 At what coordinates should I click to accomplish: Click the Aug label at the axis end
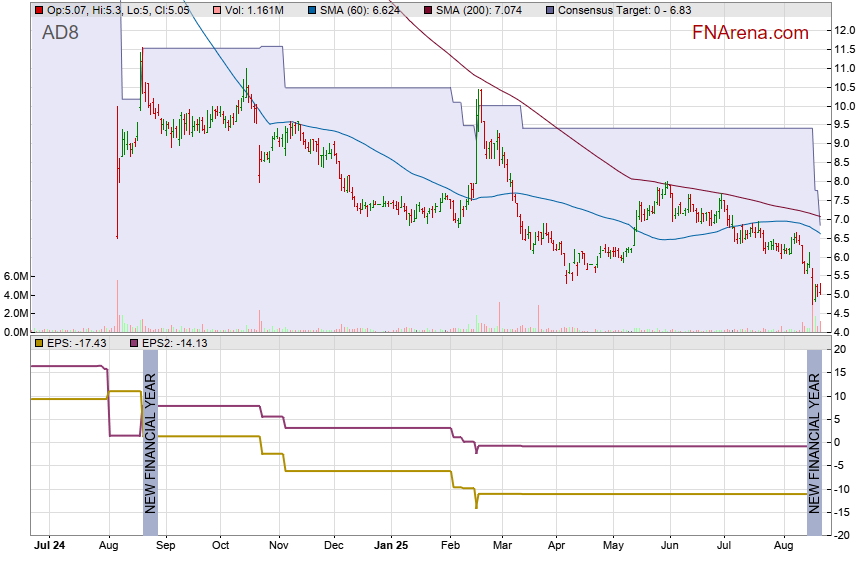click(x=784, y=547)
